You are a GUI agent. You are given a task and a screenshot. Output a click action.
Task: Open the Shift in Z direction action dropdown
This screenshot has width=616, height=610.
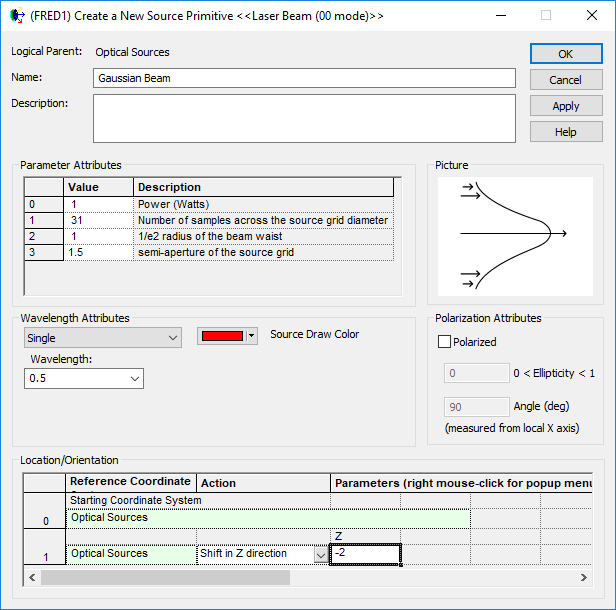click(x=320, y=554)
